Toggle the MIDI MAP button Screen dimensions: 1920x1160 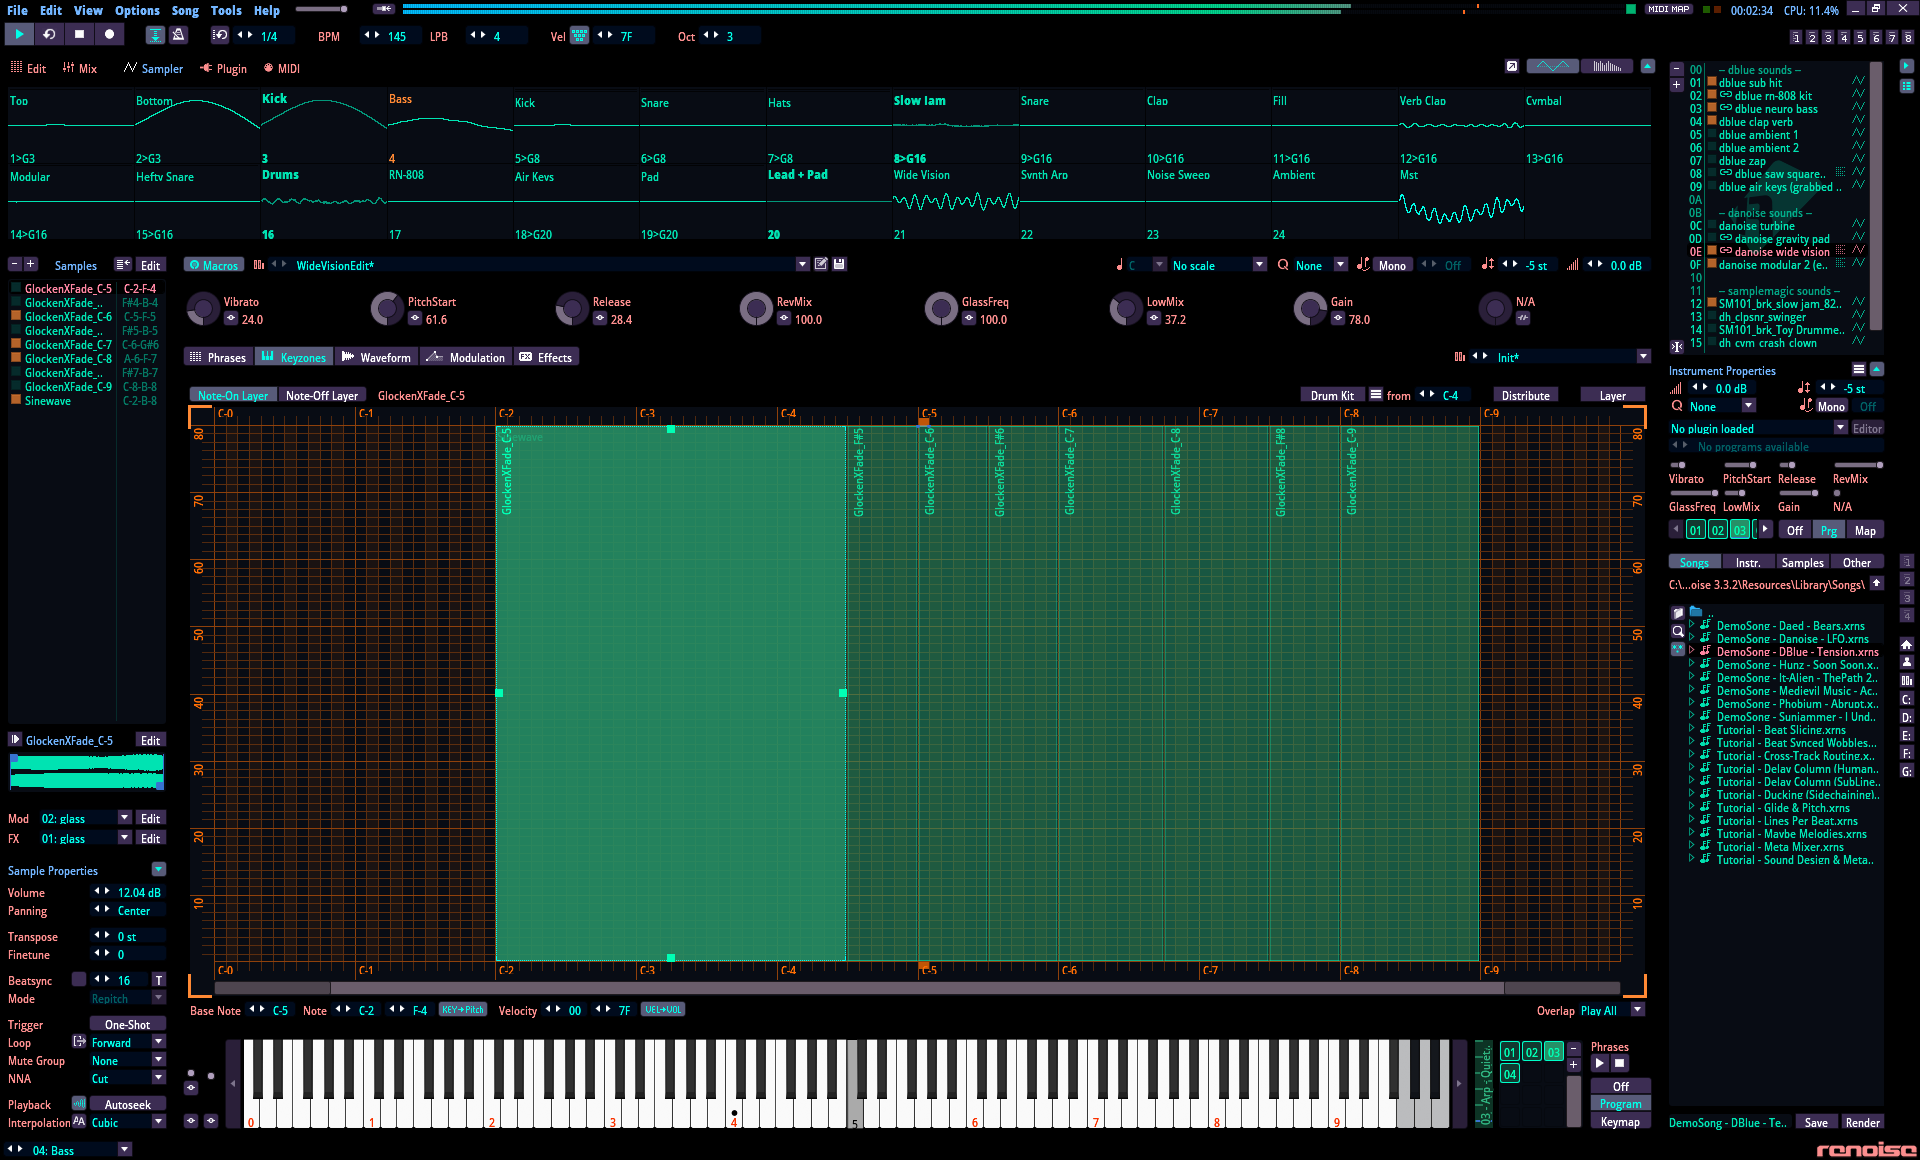[1668, 9]
